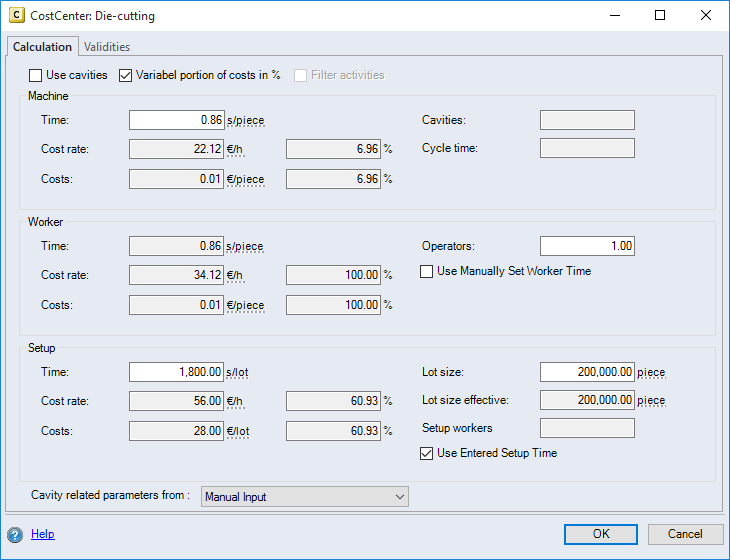Open the Cavity related parameters dropdown
730x560 pixels.
(x=305, y=496)
